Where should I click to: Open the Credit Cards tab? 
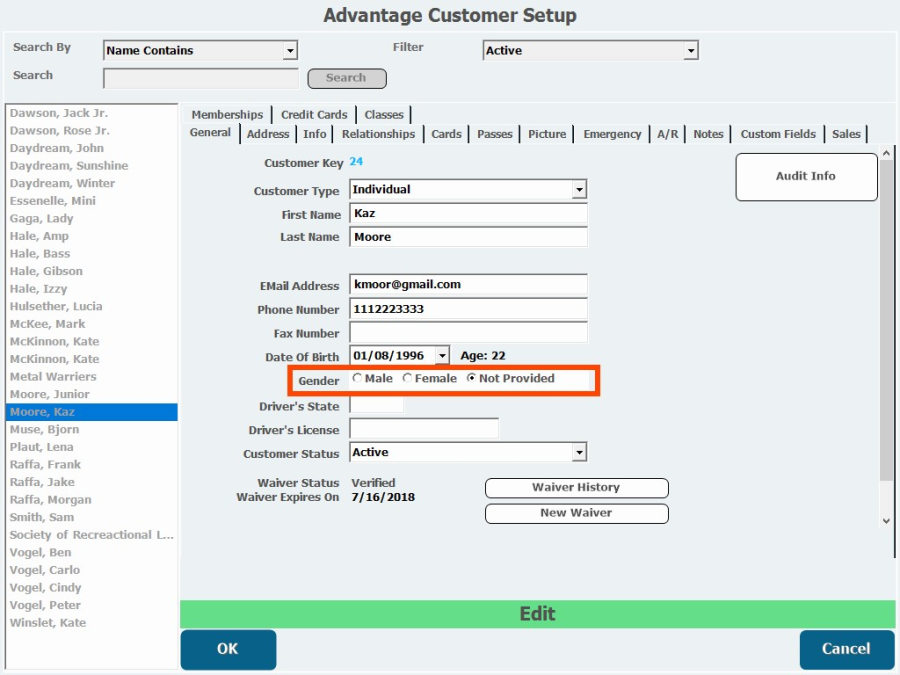click(314, 115)
